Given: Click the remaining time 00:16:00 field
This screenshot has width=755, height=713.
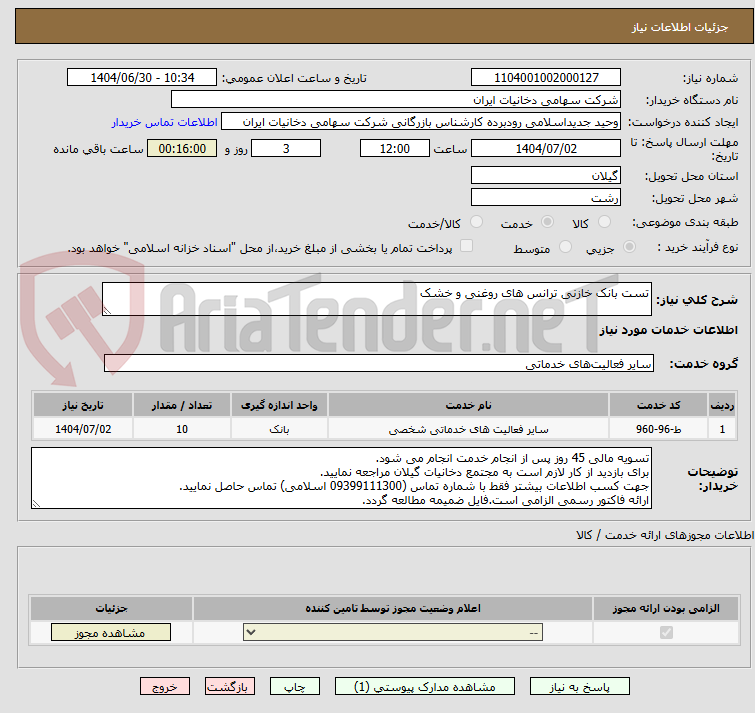Looking at the screenshot, I should point(182,148).
